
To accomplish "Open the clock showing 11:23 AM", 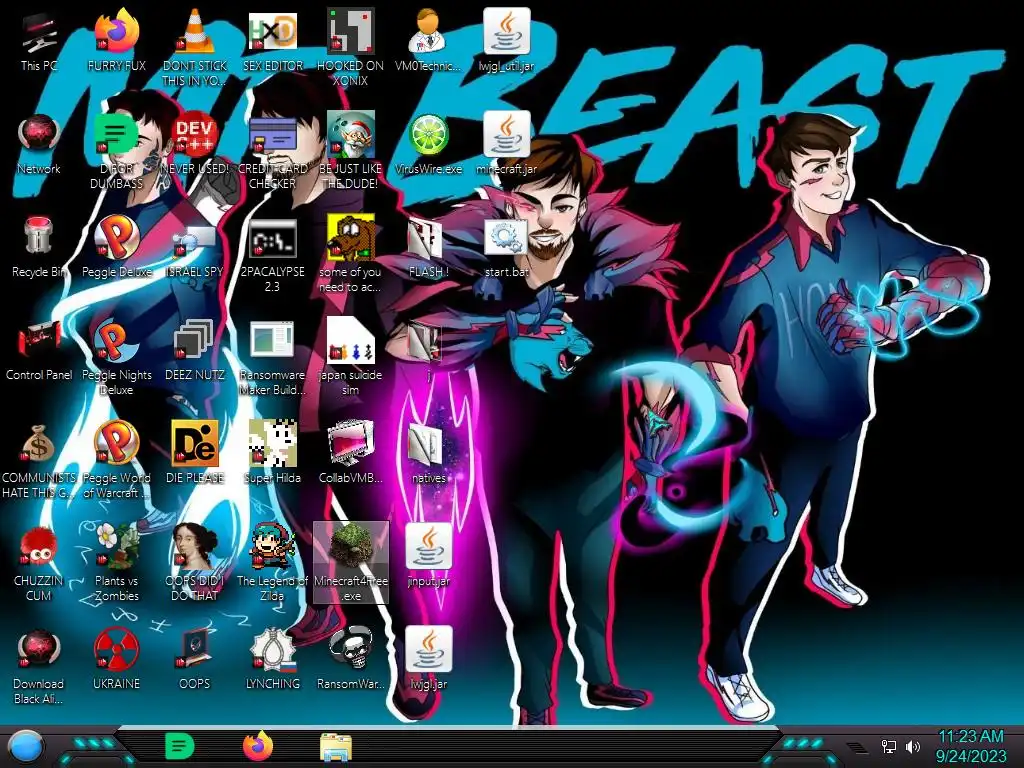I will (x=970, y=746).
